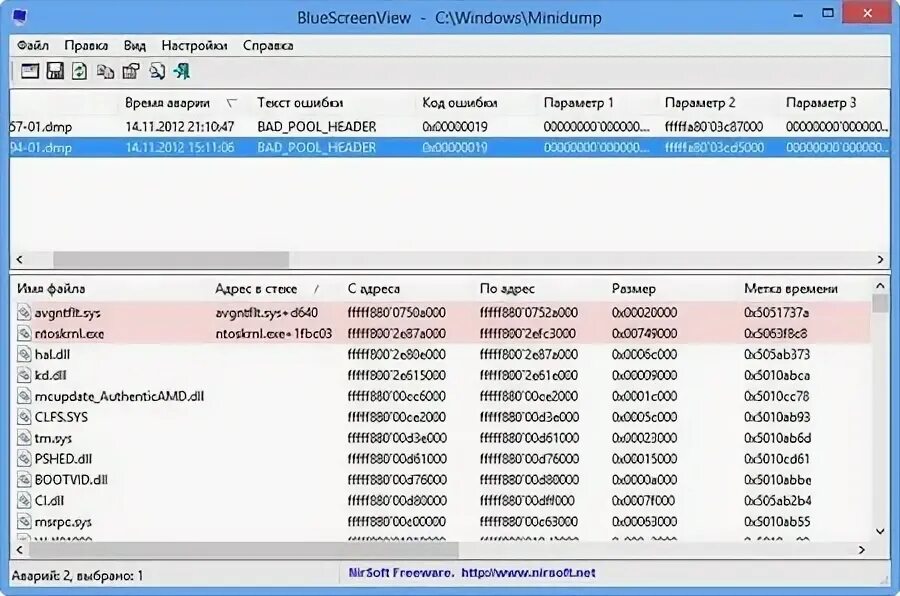Image resolution: width=900 pixels, height=596 pixels.
Task: Sort by Адрес в стеке column header
Action: click(256, 289)
